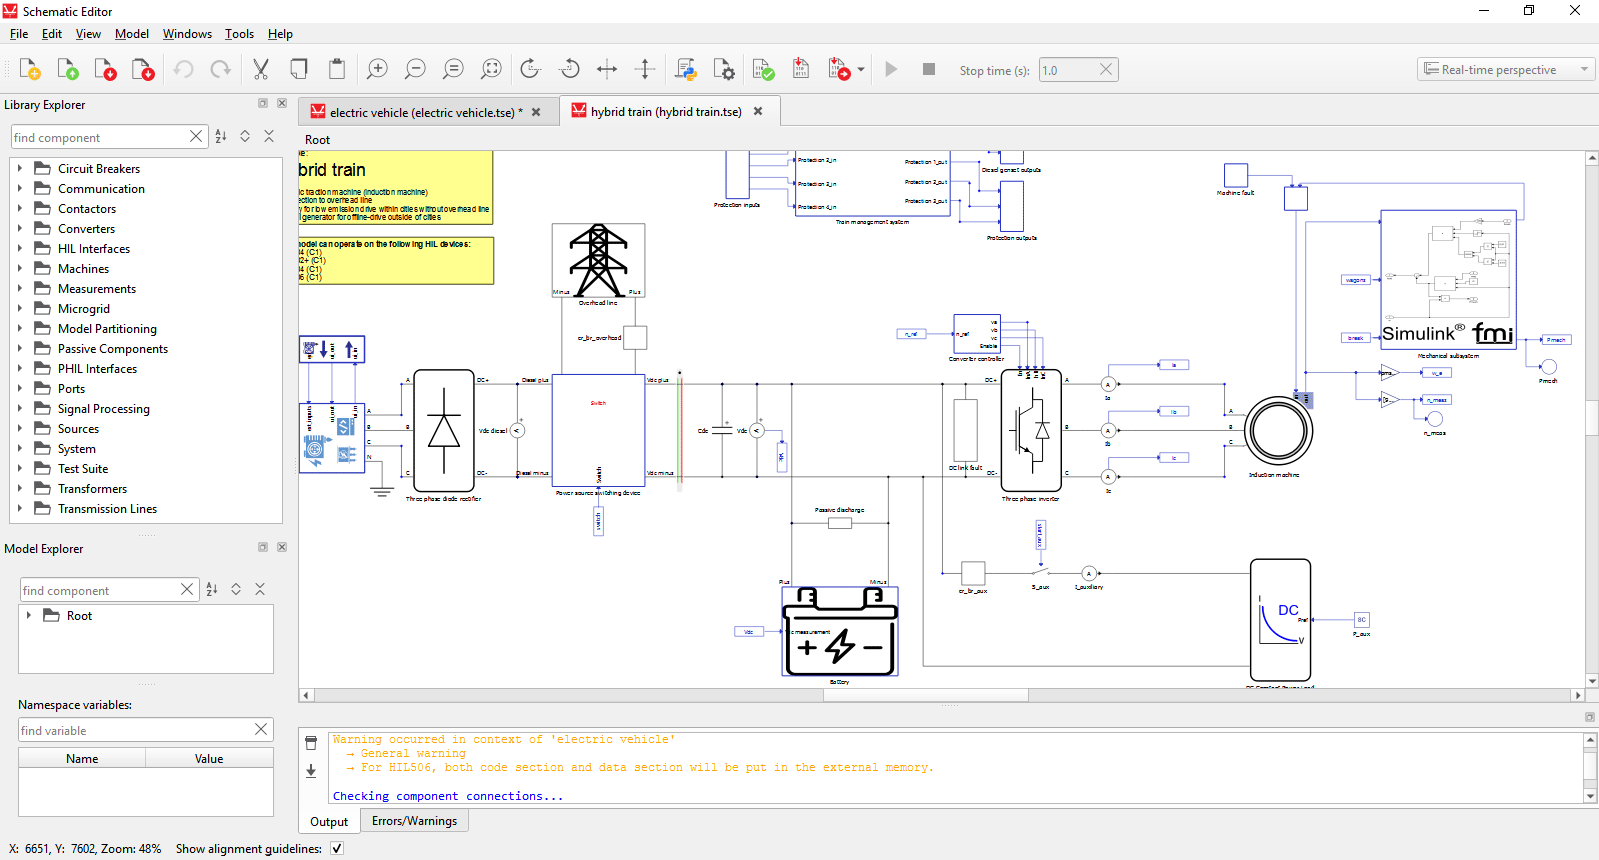Screen dimensions: 1599x860
Task: Toggle Show alignment guidelines checkbox
Action: pyautogui.click(x=337, y=848)
